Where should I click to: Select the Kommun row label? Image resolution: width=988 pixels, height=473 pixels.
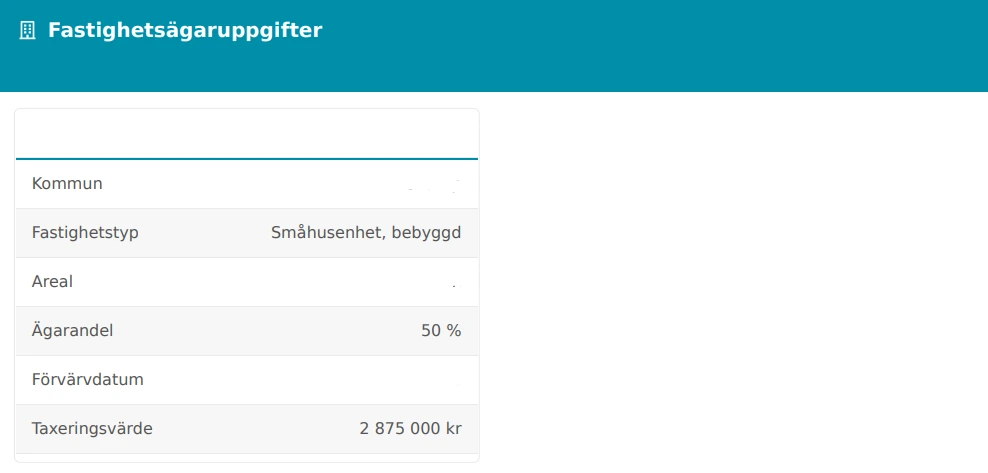coord(67,184)
